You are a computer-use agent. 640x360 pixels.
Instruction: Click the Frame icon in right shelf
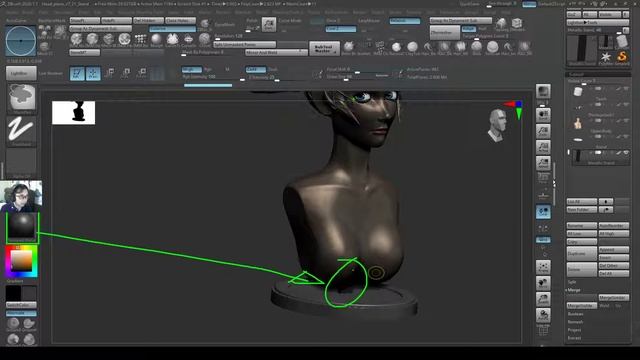pos(543,267)
